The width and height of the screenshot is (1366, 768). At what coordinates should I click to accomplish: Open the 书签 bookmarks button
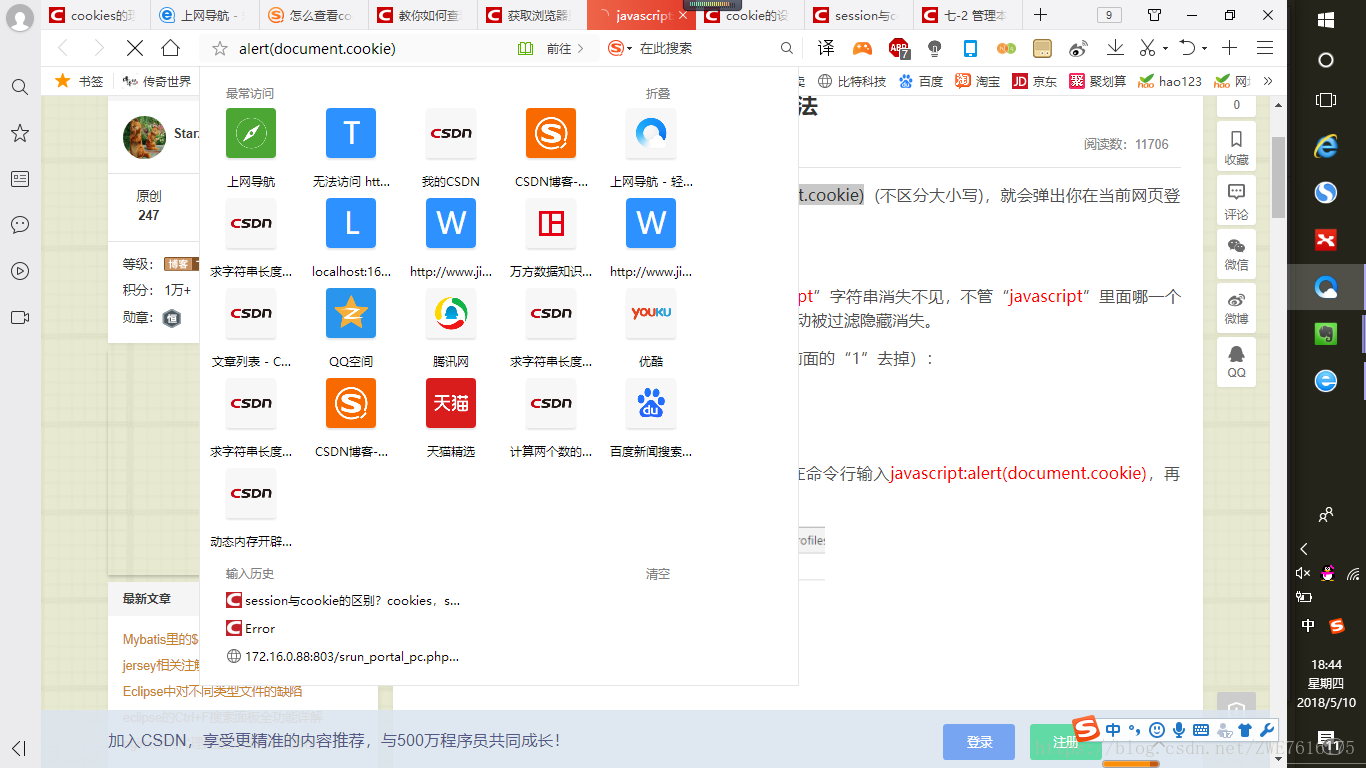(80, 81)
